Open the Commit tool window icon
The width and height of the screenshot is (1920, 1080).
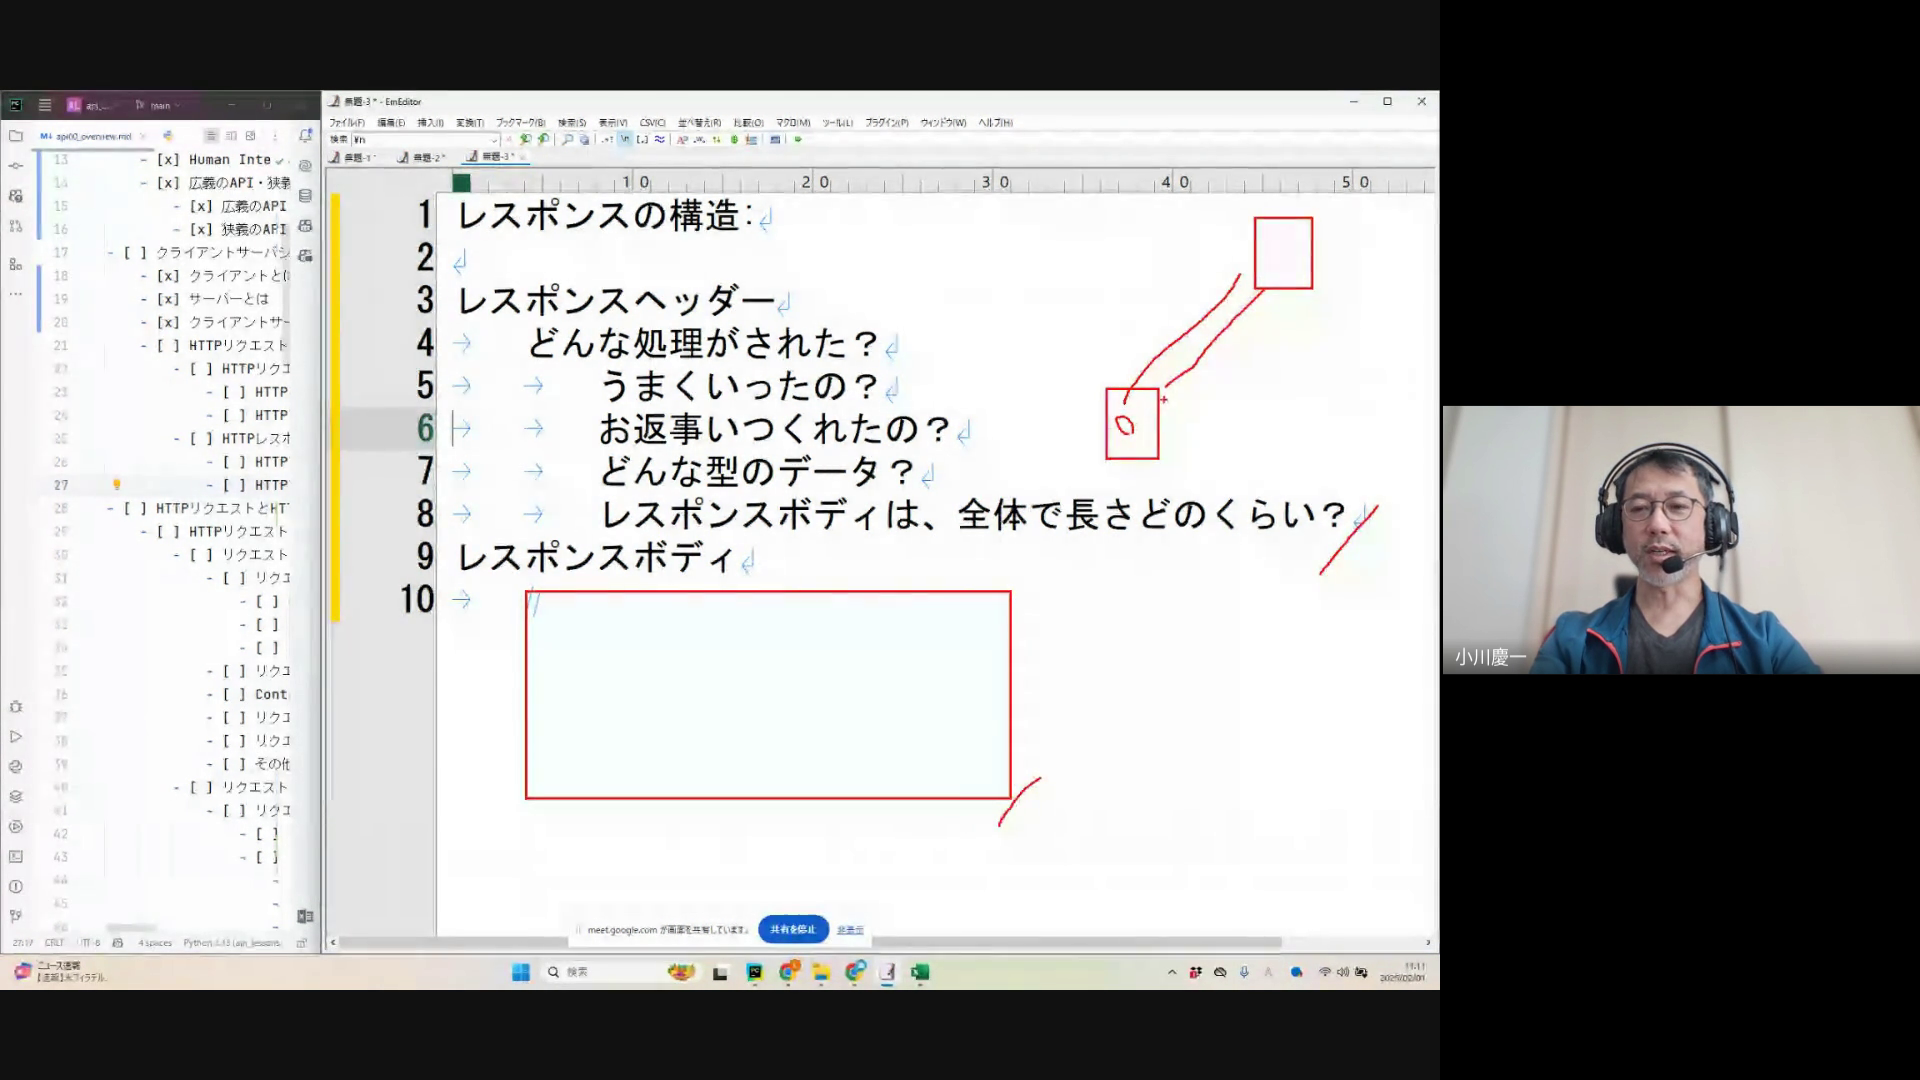15,166
